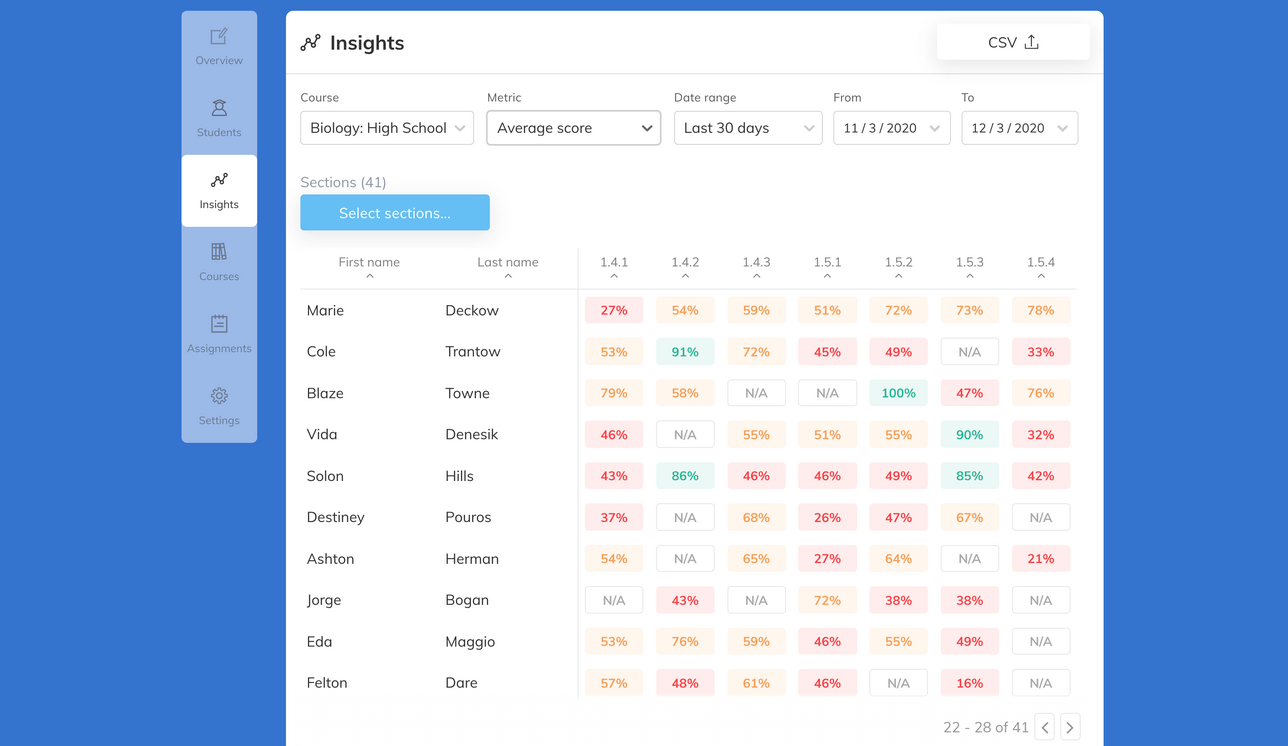Select Cole Trantow's 91% score in 1.4.2
This screenshot has height=746, width=1288.
tap(685, 352)
